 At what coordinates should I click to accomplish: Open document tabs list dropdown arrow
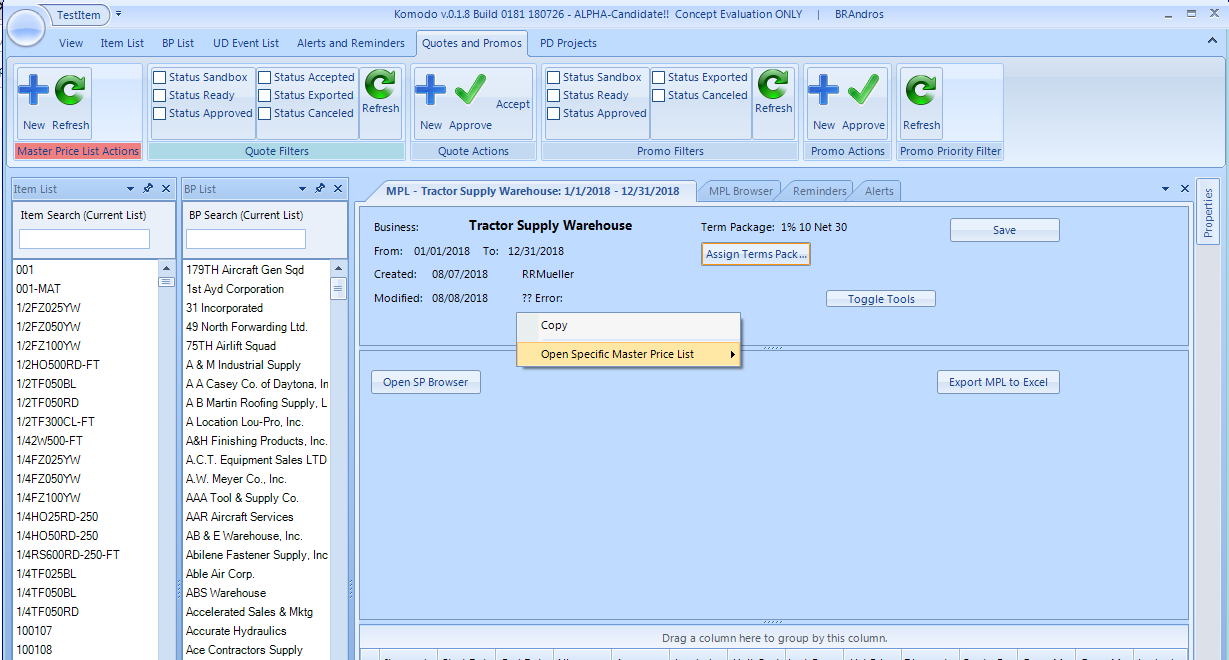tap(1167, 188)
